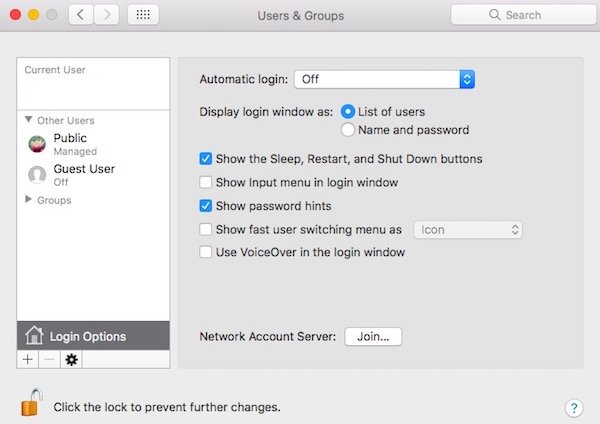
Task: Enable Show Input menu in login window
Action: (x=206, y=183)
